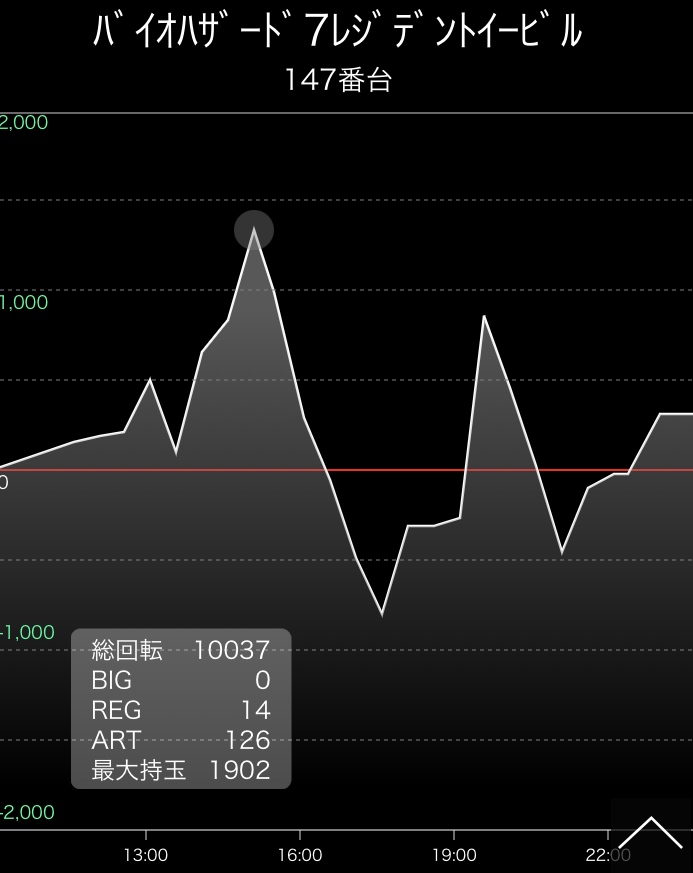The image size is (693, 873).
Task: Click the BIG 0 stat row
Action: click(x=181, y=680)
